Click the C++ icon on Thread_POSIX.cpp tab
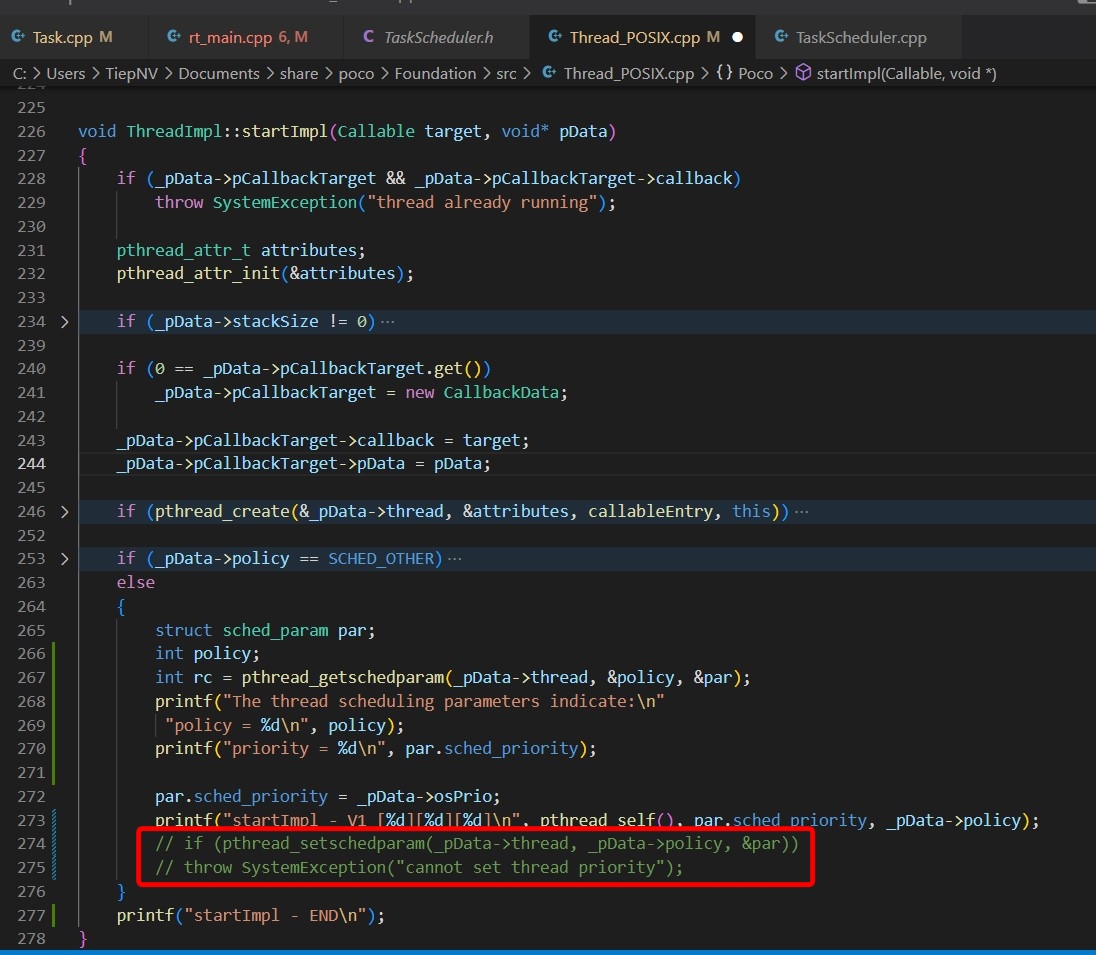This screenshot has width=1096, height=955. point(555,36)
